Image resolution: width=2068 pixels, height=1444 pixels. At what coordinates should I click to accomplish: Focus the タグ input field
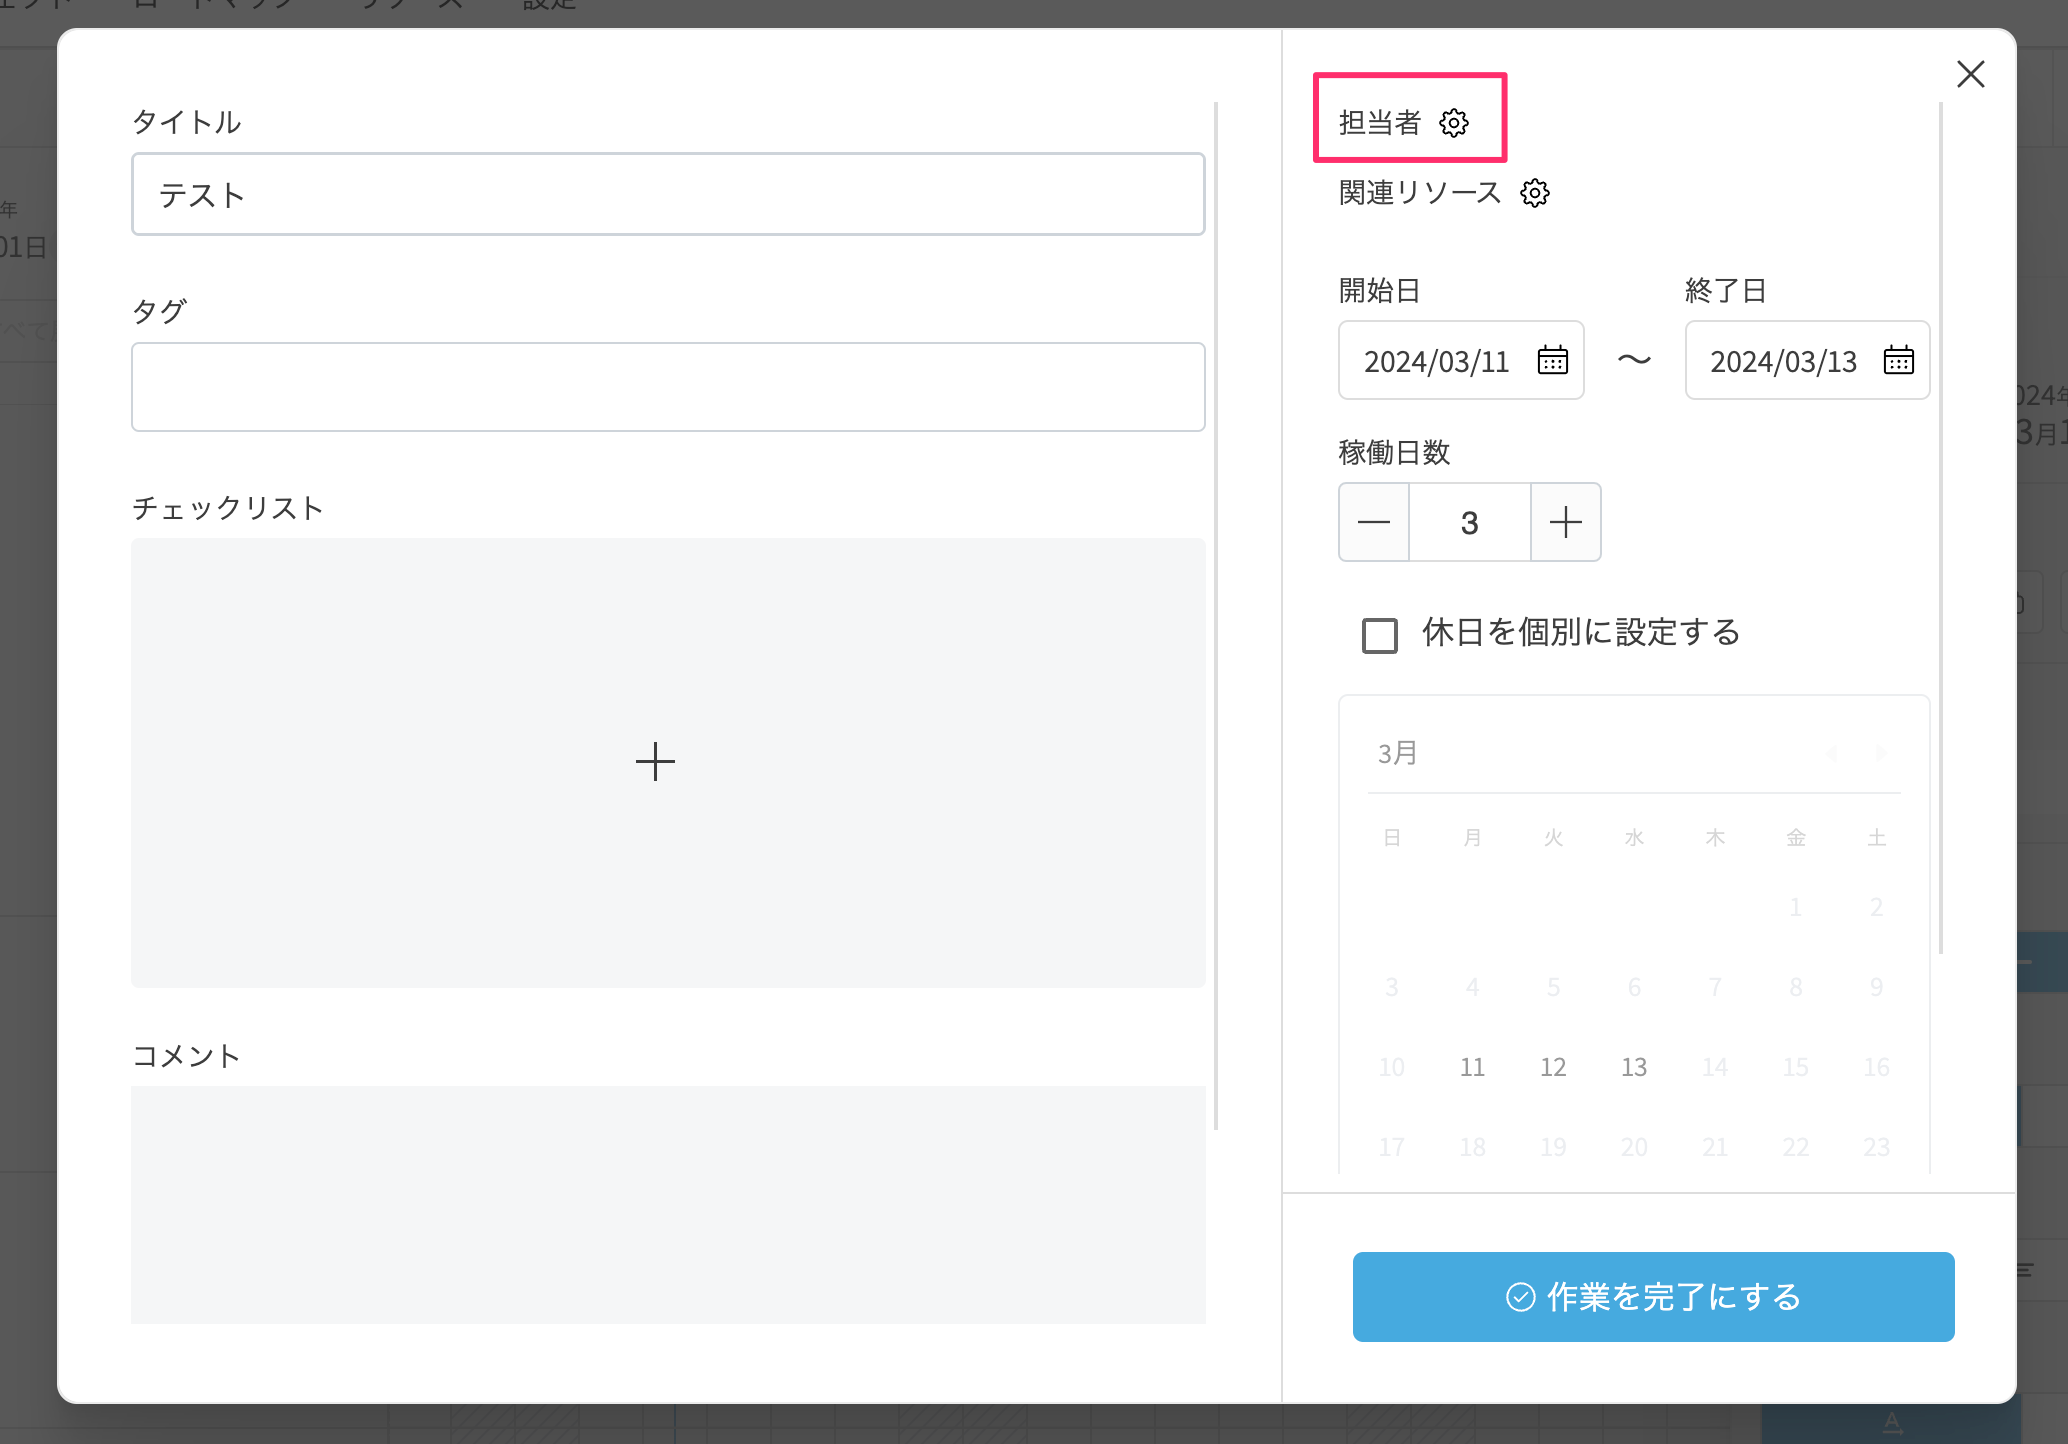point(668,387)
